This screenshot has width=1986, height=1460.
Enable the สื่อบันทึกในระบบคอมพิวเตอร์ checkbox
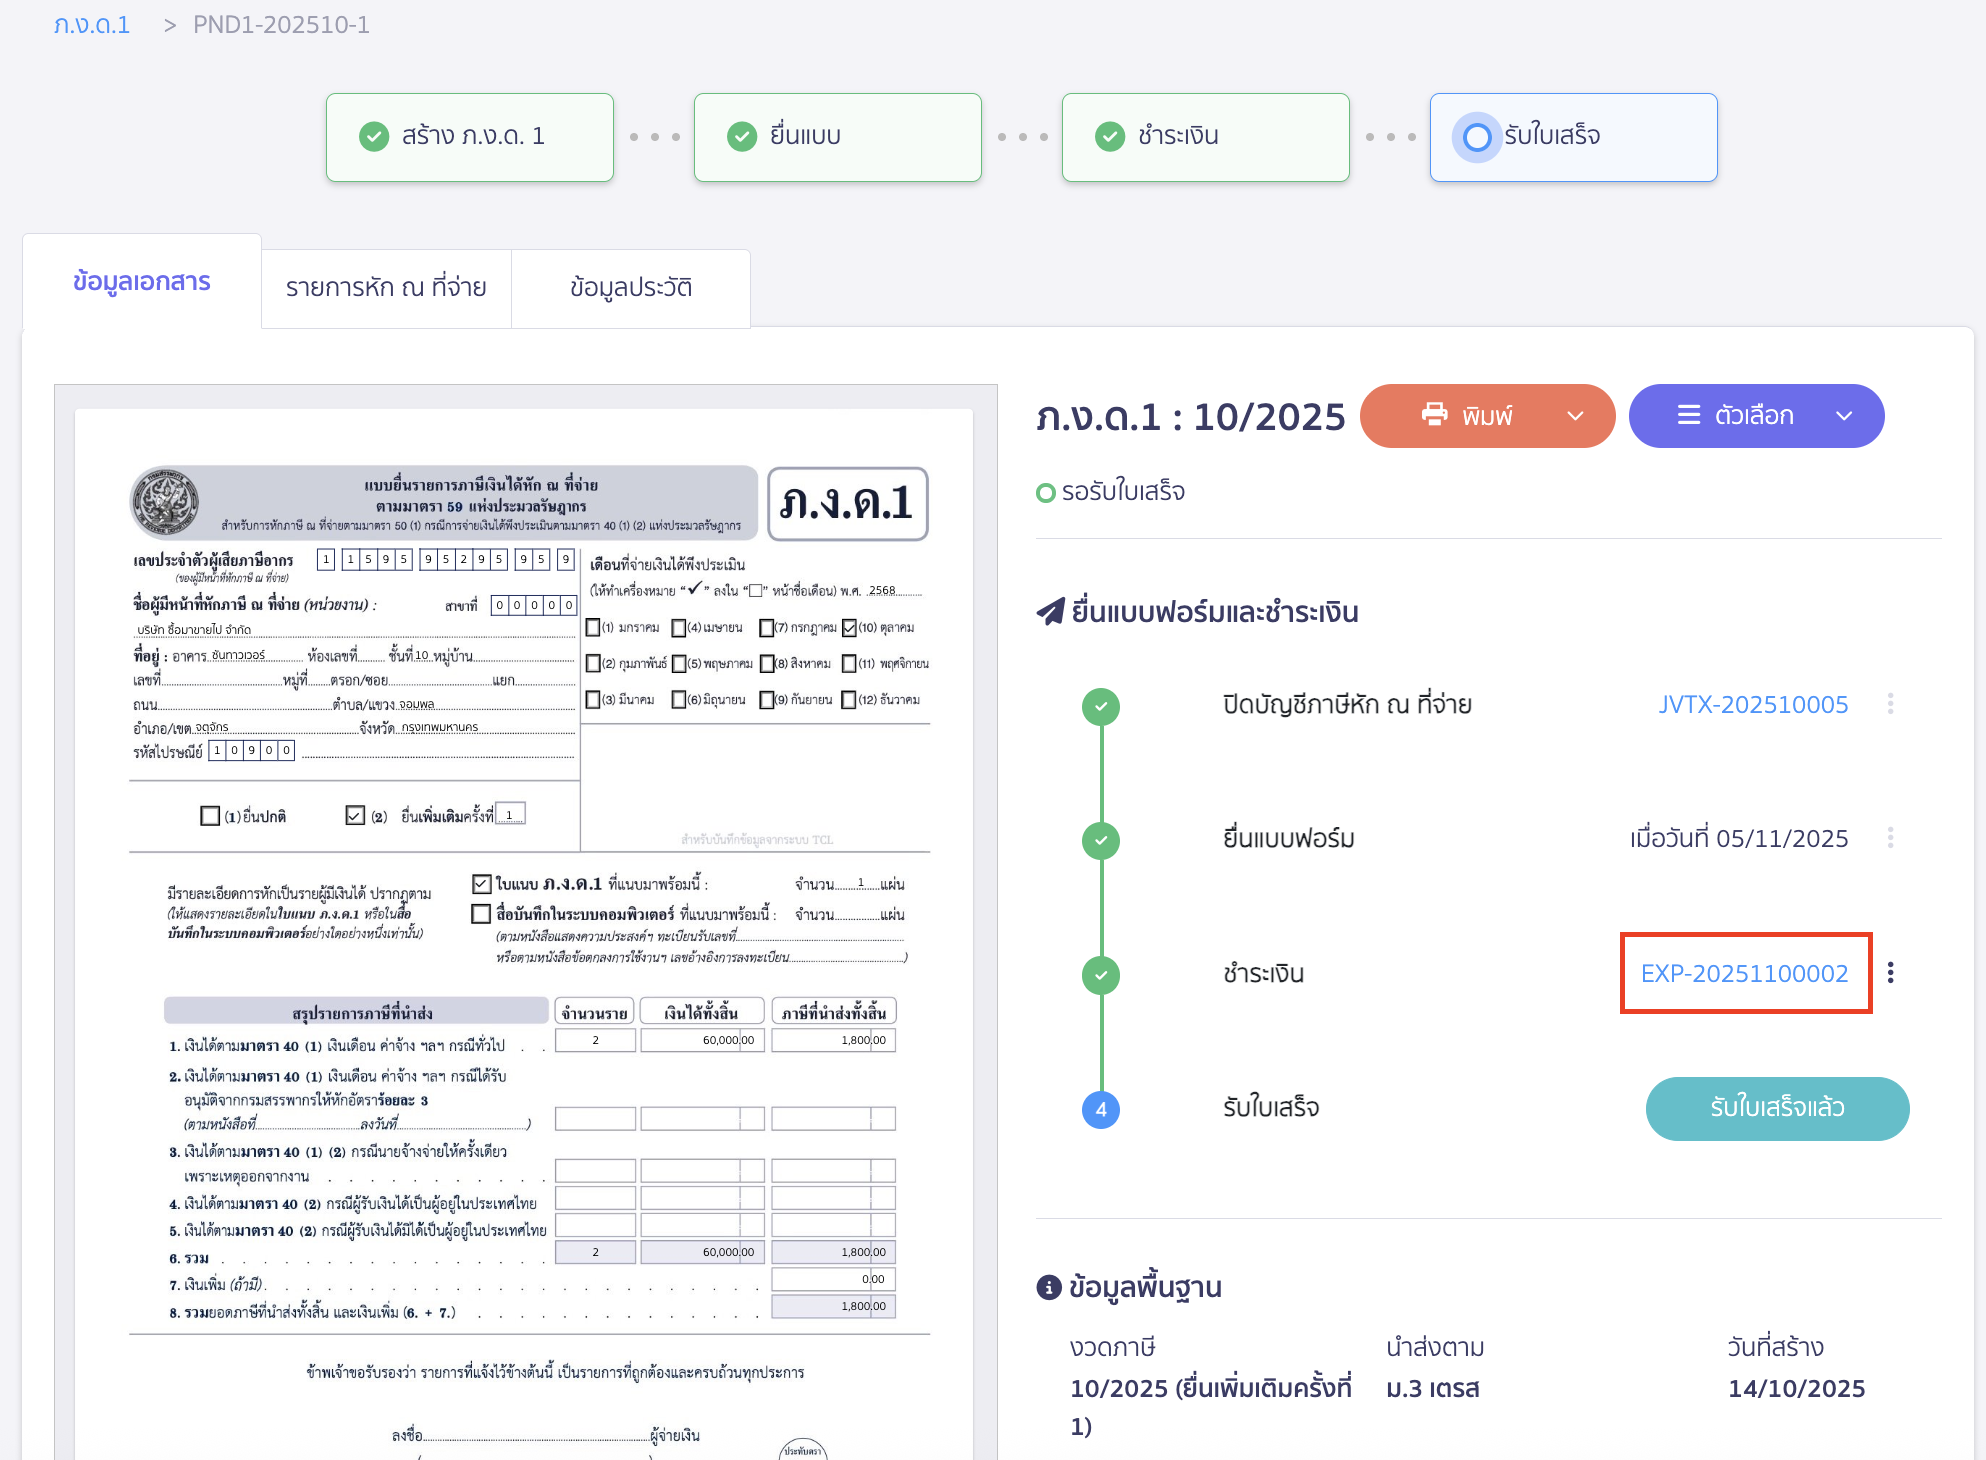(479, 913)
